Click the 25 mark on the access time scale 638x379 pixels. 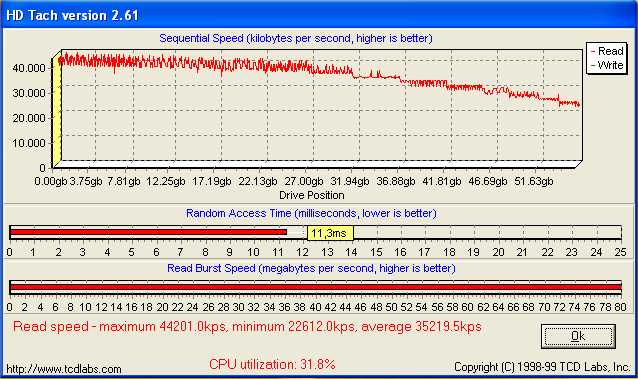pos(621,252)
